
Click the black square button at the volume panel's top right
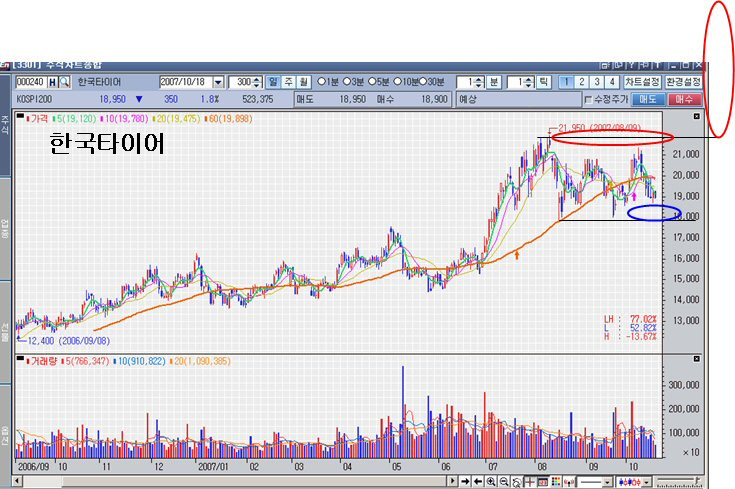[697, 359]
